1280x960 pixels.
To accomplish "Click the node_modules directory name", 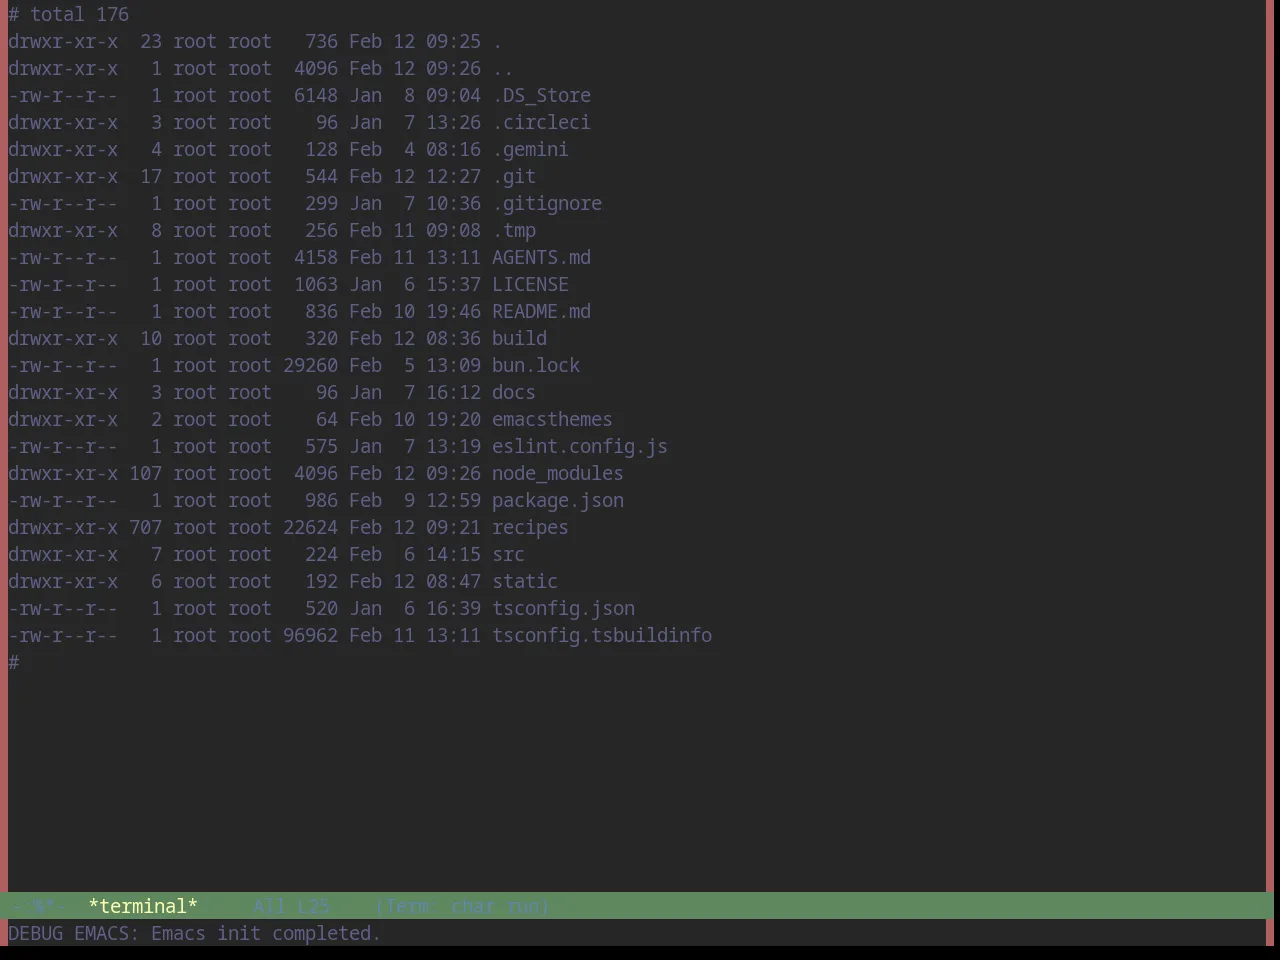I will click(x=558, y=473).
